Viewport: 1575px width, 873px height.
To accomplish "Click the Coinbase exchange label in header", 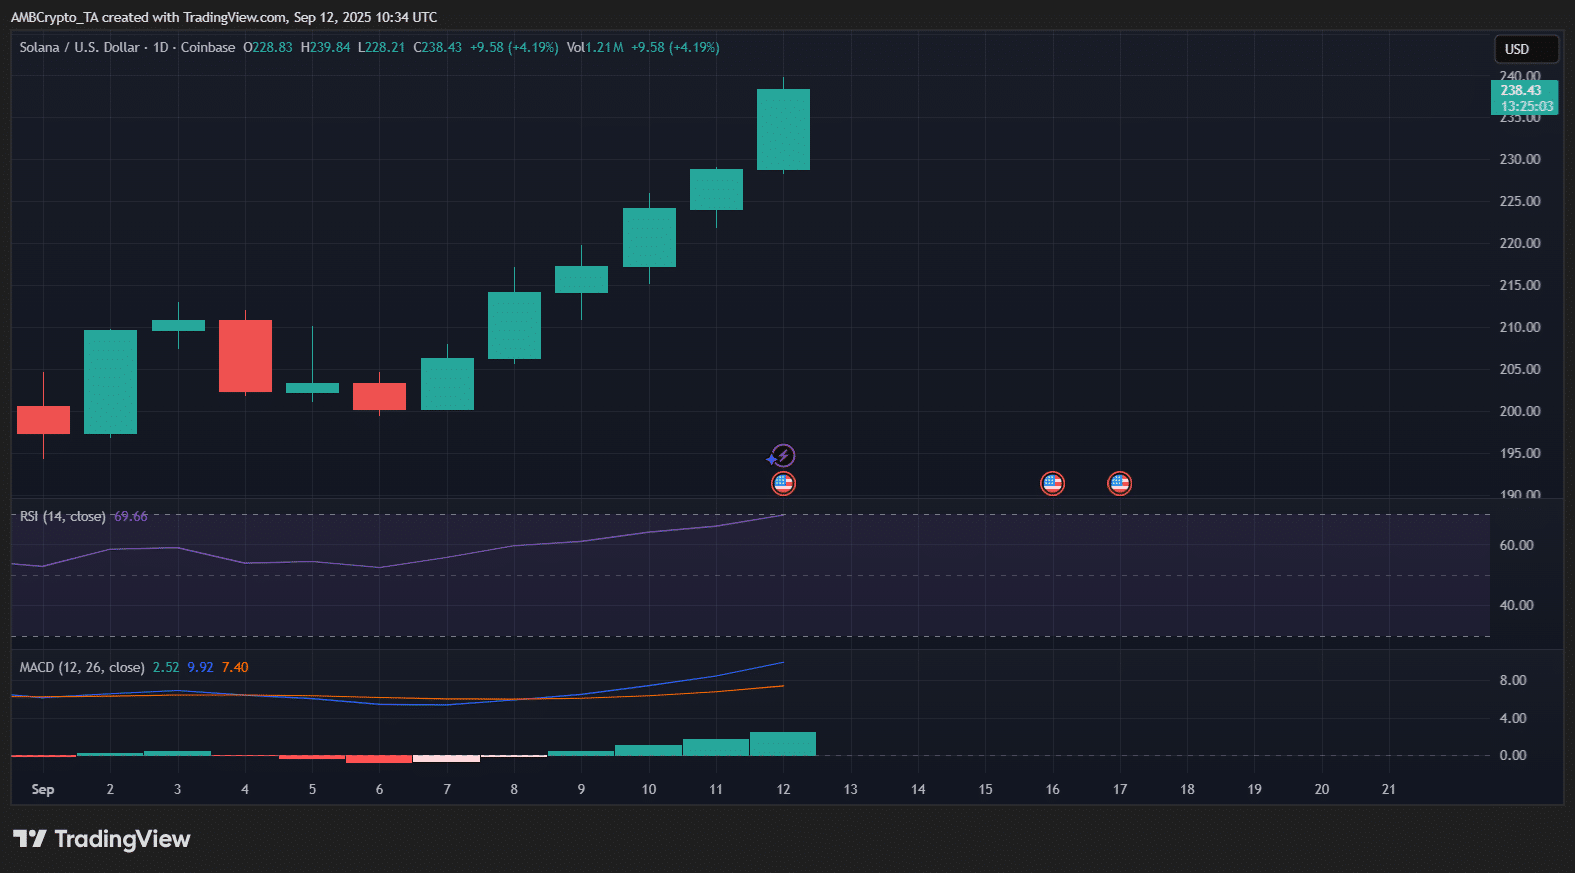I will point(208,47).
